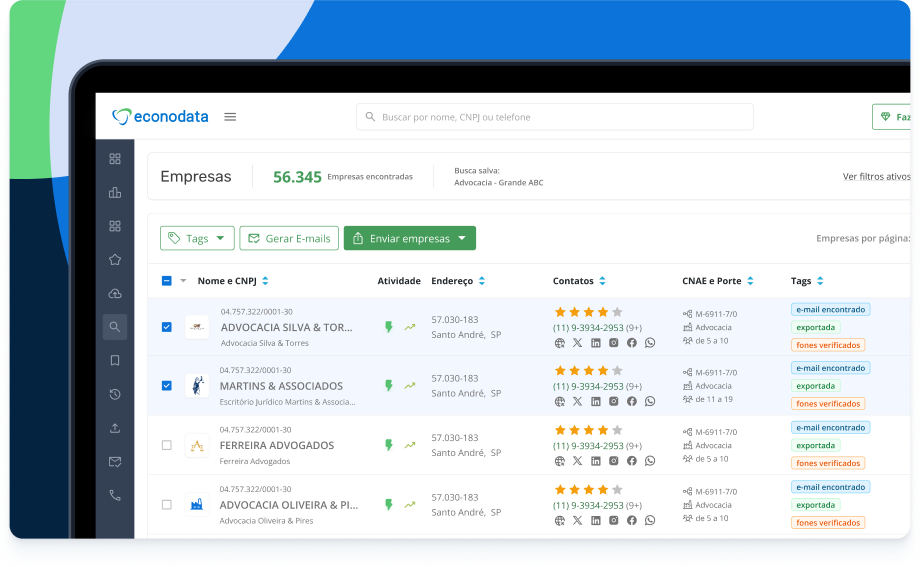Open X profile icon for Martins & Associados
920x567 pixels.
pos(577,401)
